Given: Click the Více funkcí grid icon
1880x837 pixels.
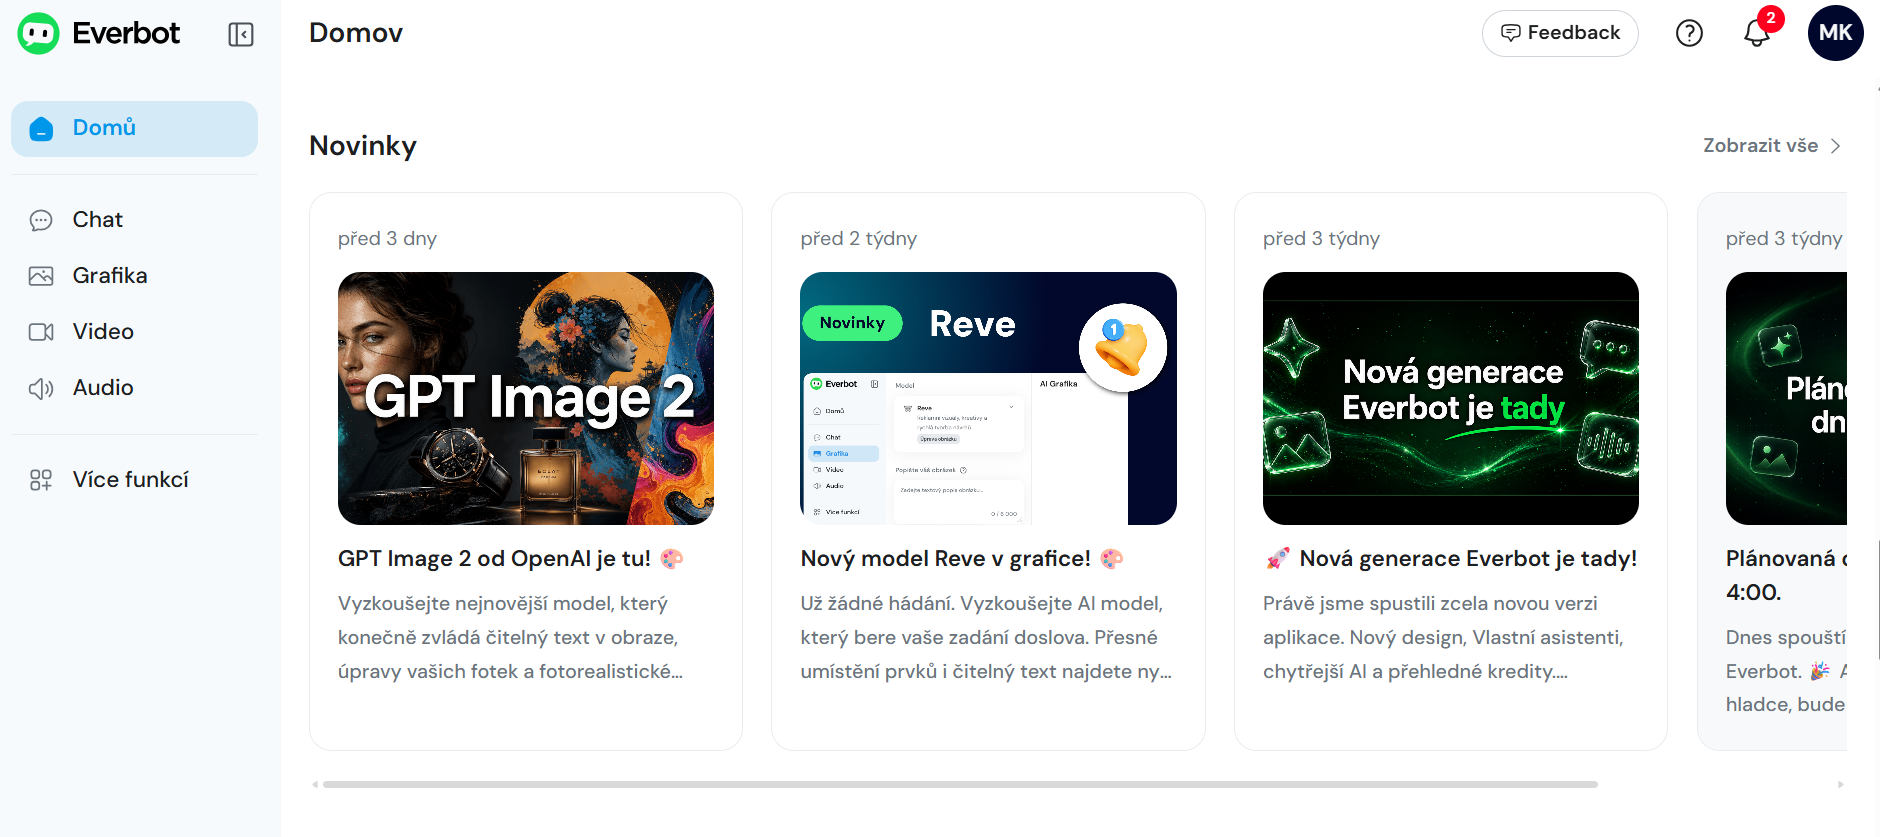Looking at the screenshot, I should pos(41,480).
